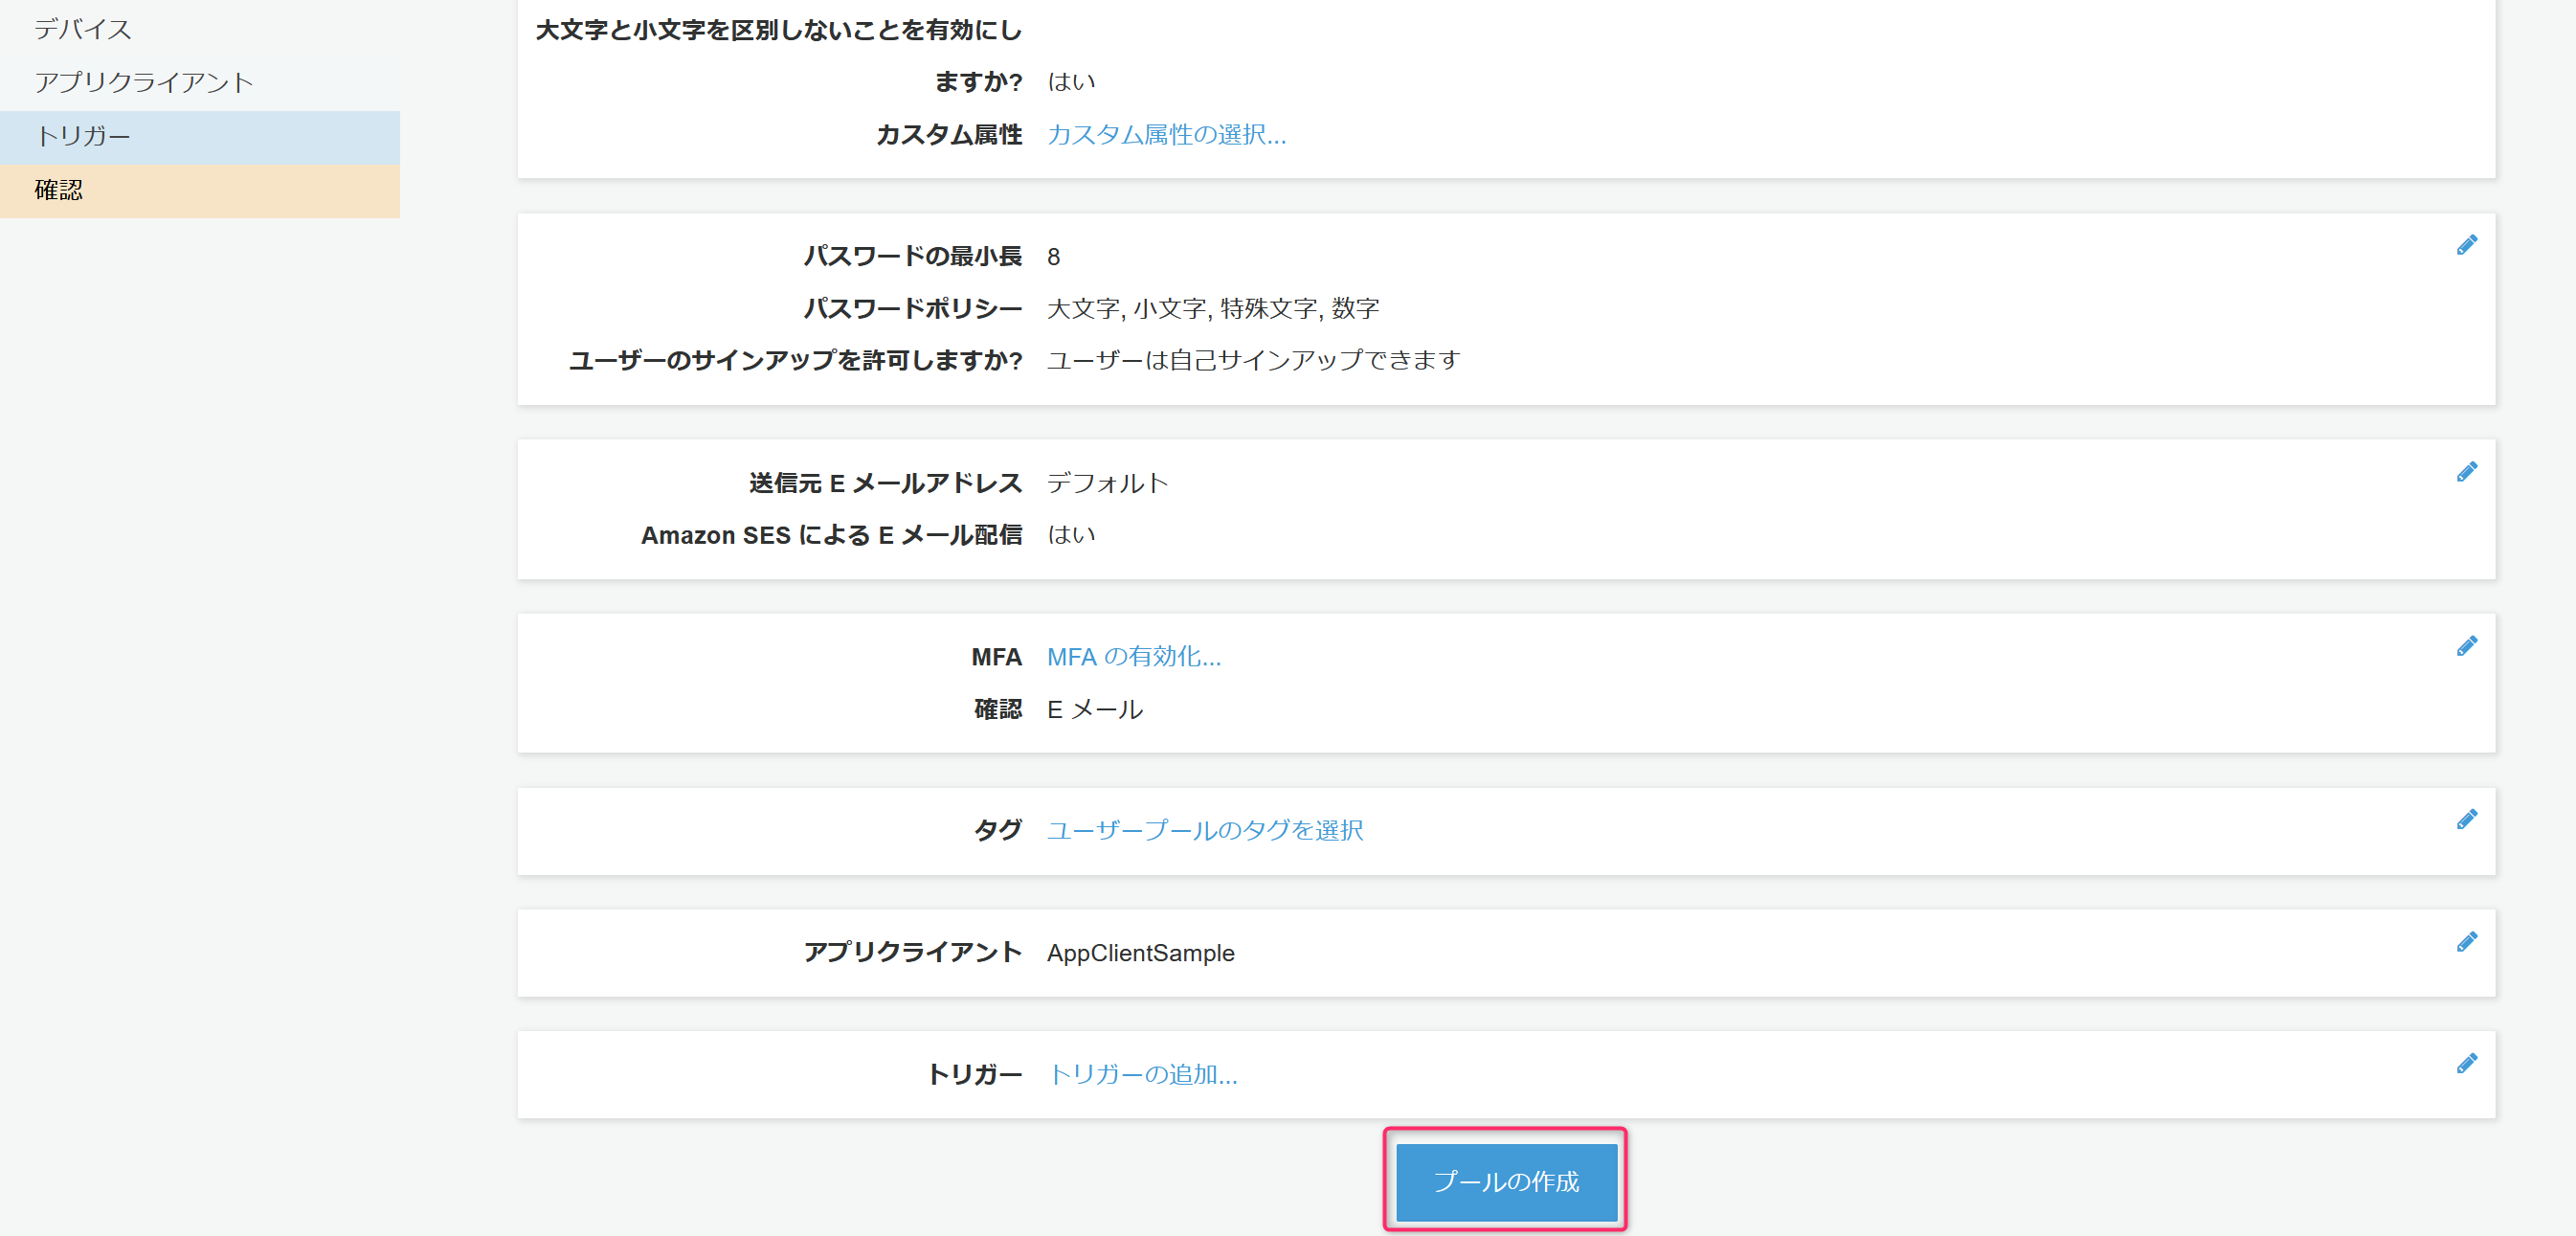Open トリガーの追加 link
The width and height of the screenshot is (2576, 1236).
point(1142,1074)
